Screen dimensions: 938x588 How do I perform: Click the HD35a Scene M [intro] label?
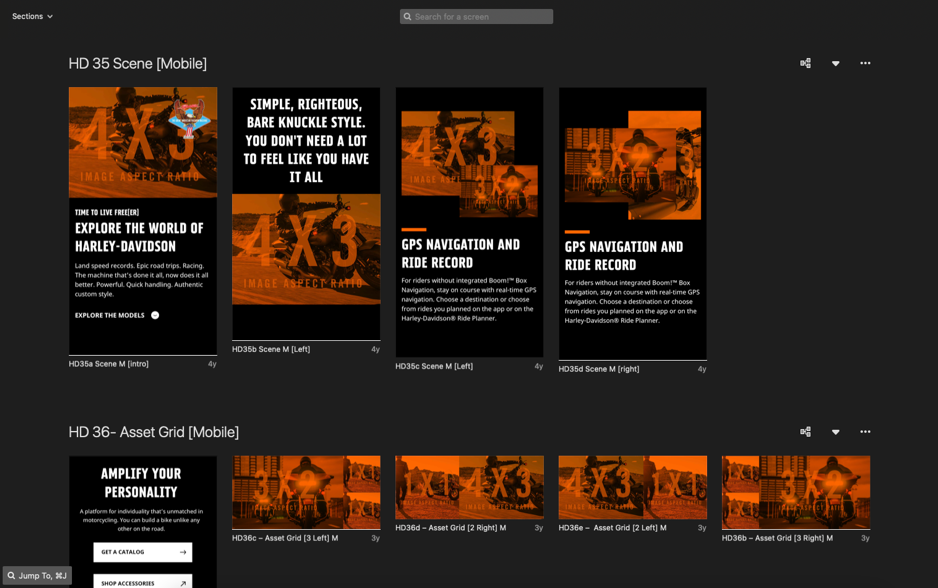(x=109, y=364)
